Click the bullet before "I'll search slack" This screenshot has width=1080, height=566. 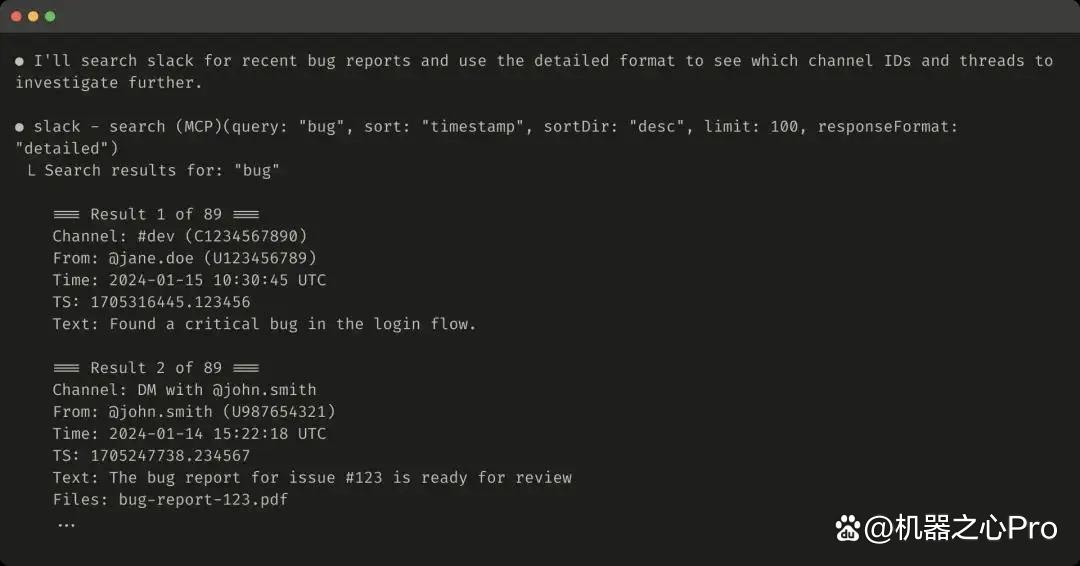click(x=19, y=61)
